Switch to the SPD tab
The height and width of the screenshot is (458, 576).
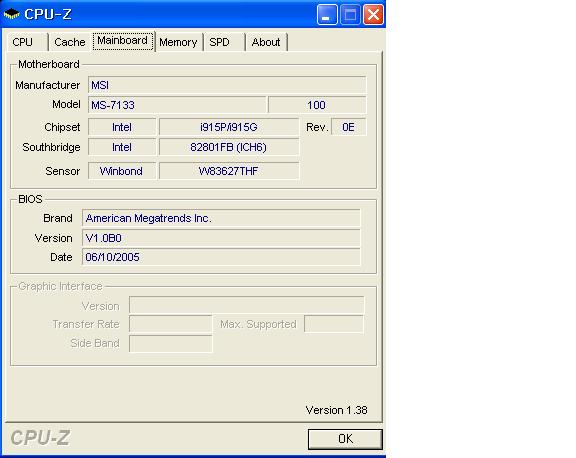click(224, 42)
